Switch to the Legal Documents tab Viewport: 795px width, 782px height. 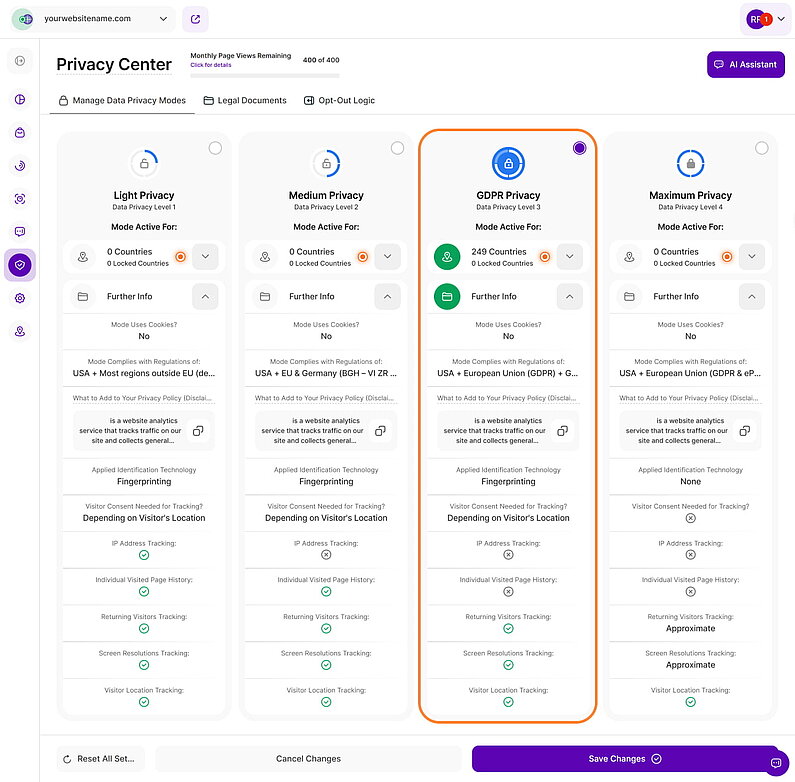point(245,101)
